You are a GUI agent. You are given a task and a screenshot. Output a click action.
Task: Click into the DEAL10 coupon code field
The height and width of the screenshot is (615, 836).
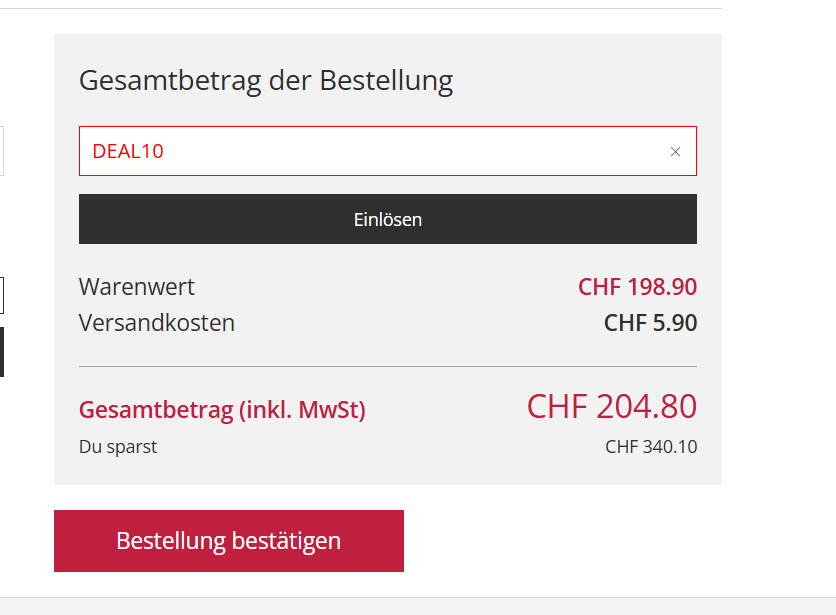[370, 152]
